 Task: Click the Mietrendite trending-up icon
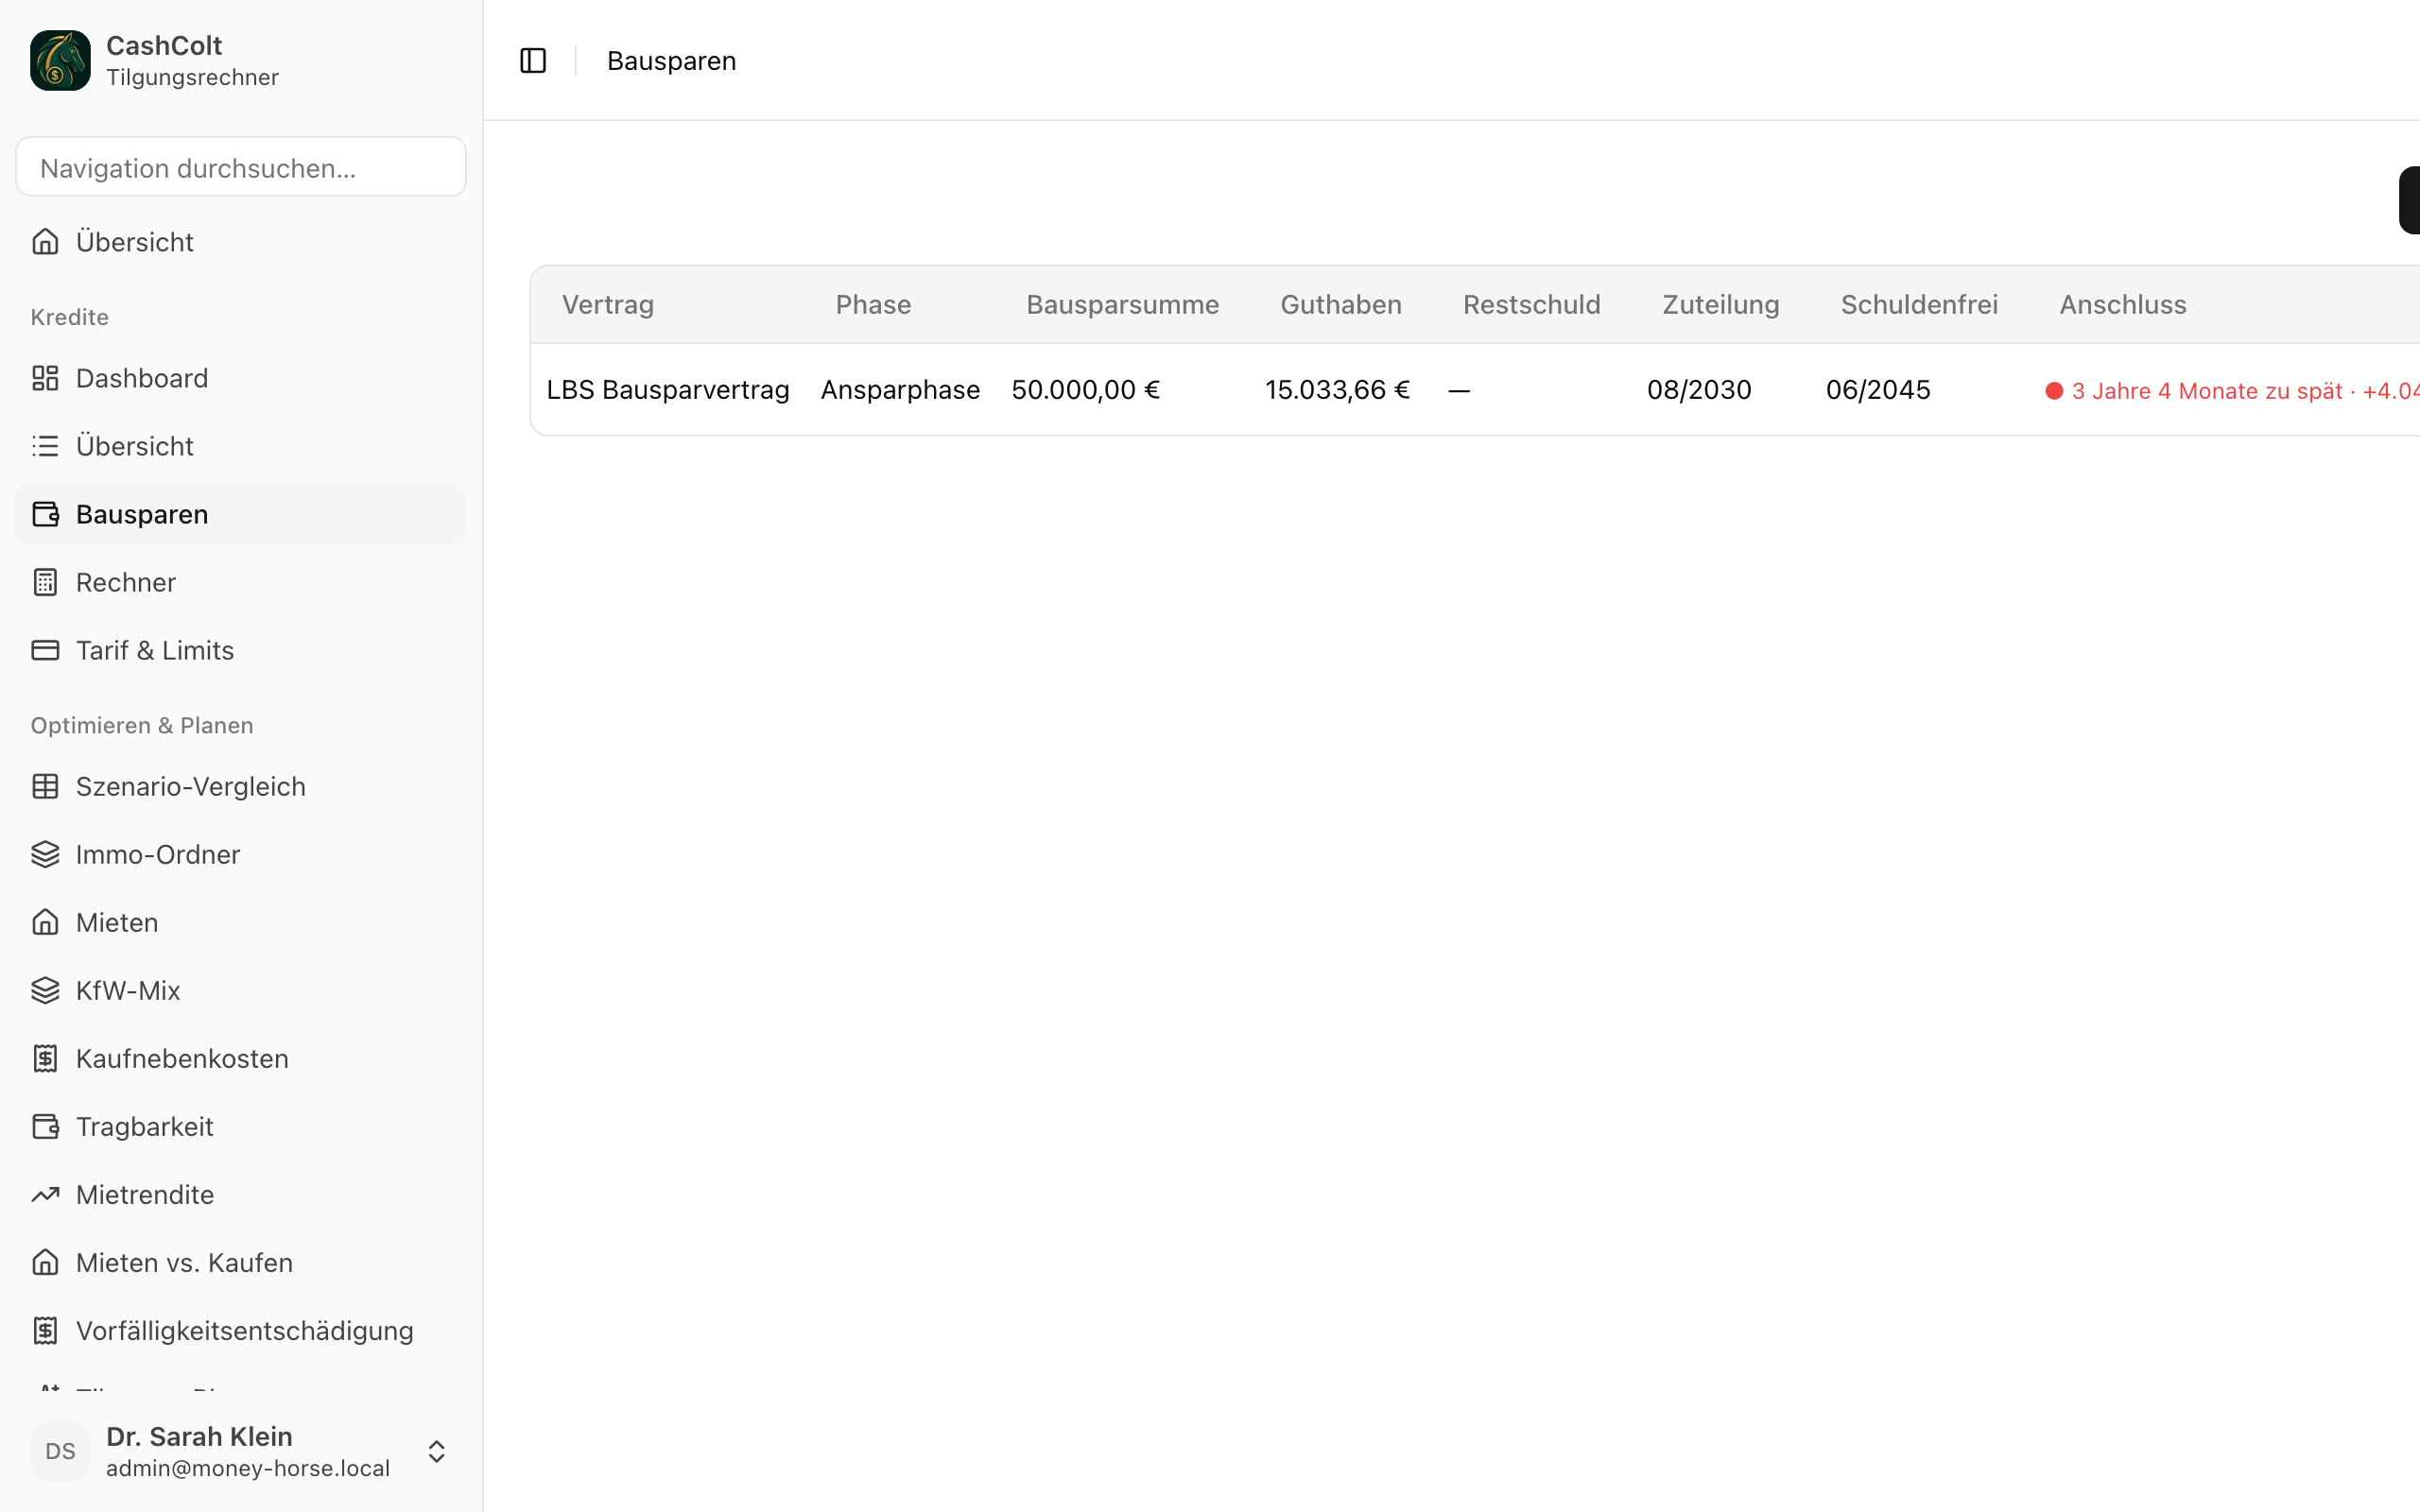pyautogui.click(x=45, y=1194)
